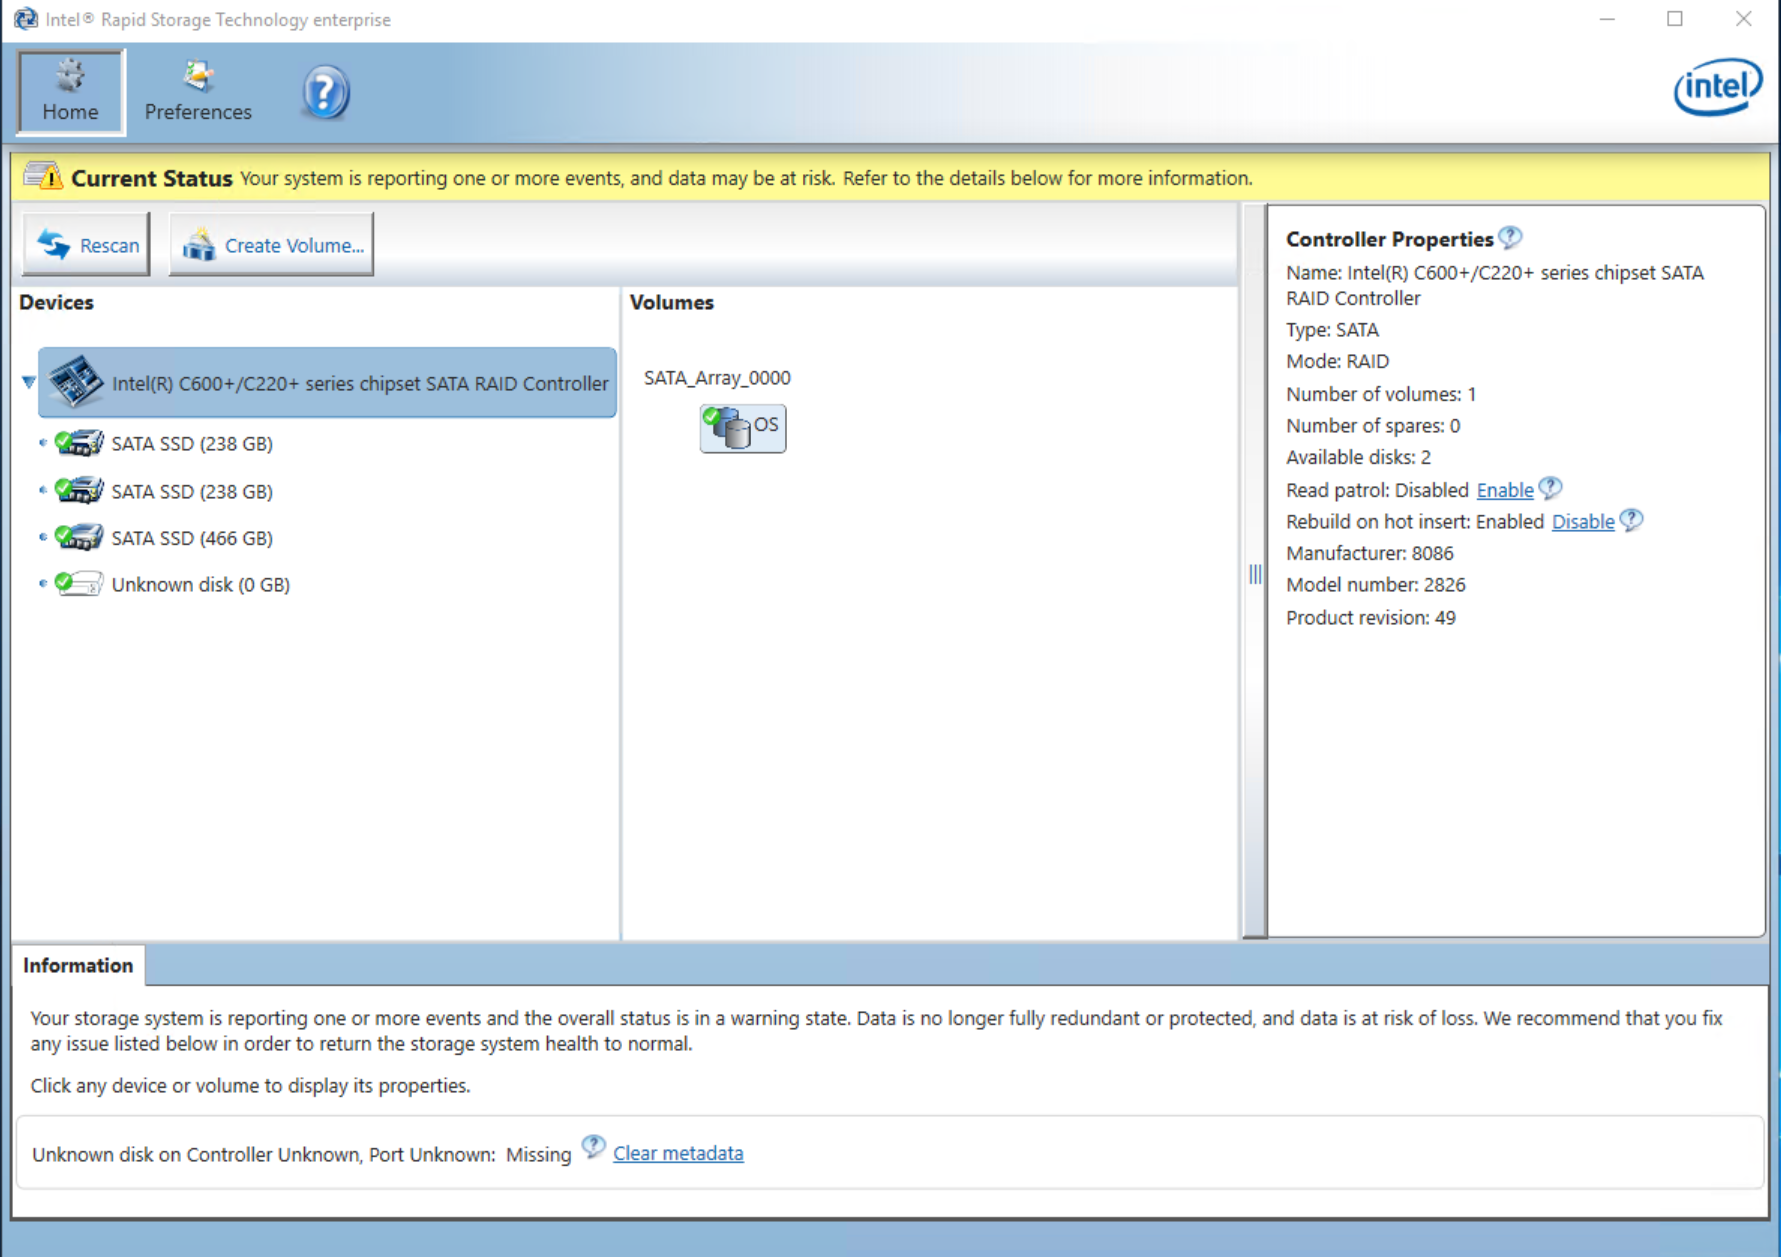Disable Rebuild on hot insert link
The width and height of the screenshot is (1781, 1257).
[x=1582, y=521]
